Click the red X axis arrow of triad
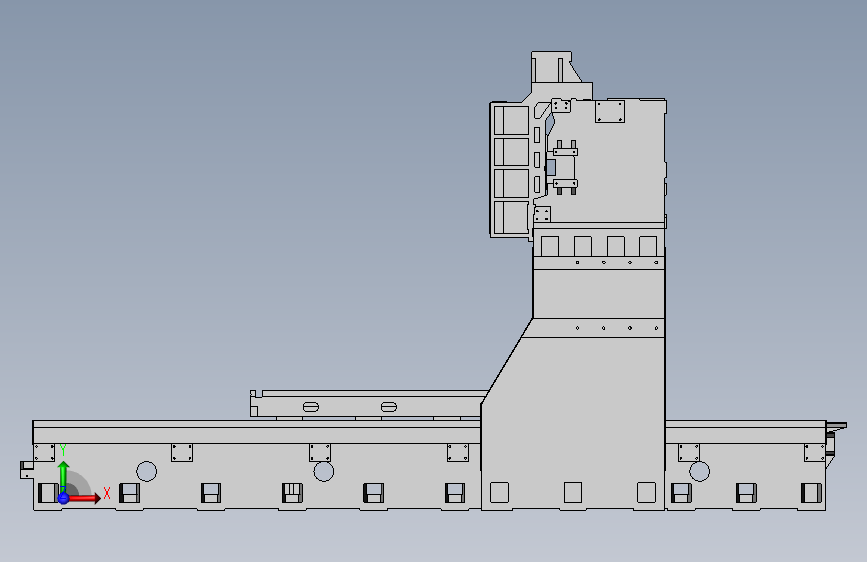This screenshot has width=867, height=562. click(84, 498)
